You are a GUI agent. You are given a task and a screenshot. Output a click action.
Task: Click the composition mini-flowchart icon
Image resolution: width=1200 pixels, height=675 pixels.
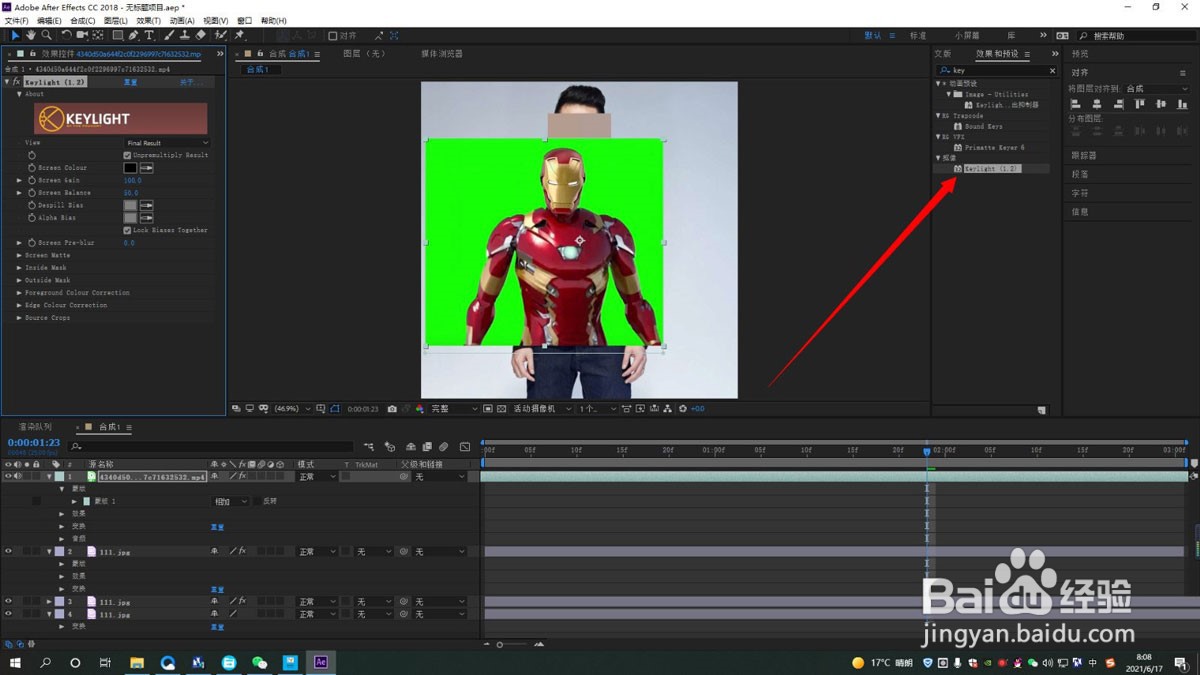(x=369, y=447)
